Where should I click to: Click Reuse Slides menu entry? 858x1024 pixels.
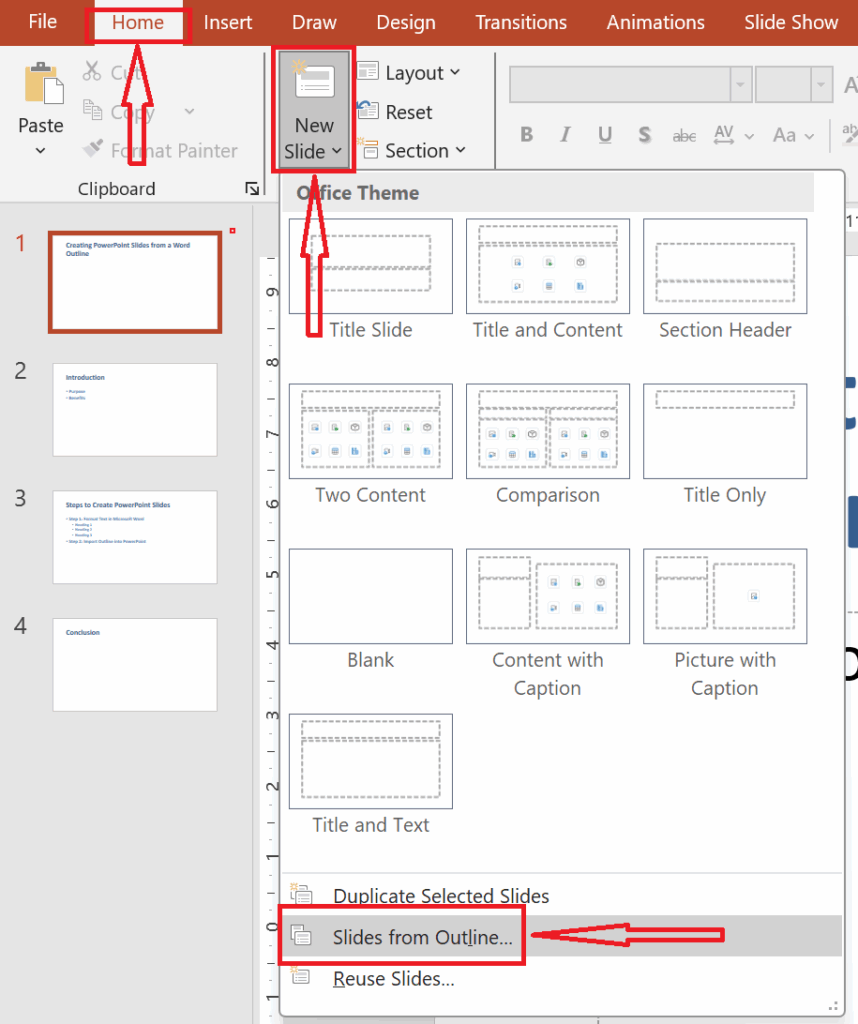[393, 979]
